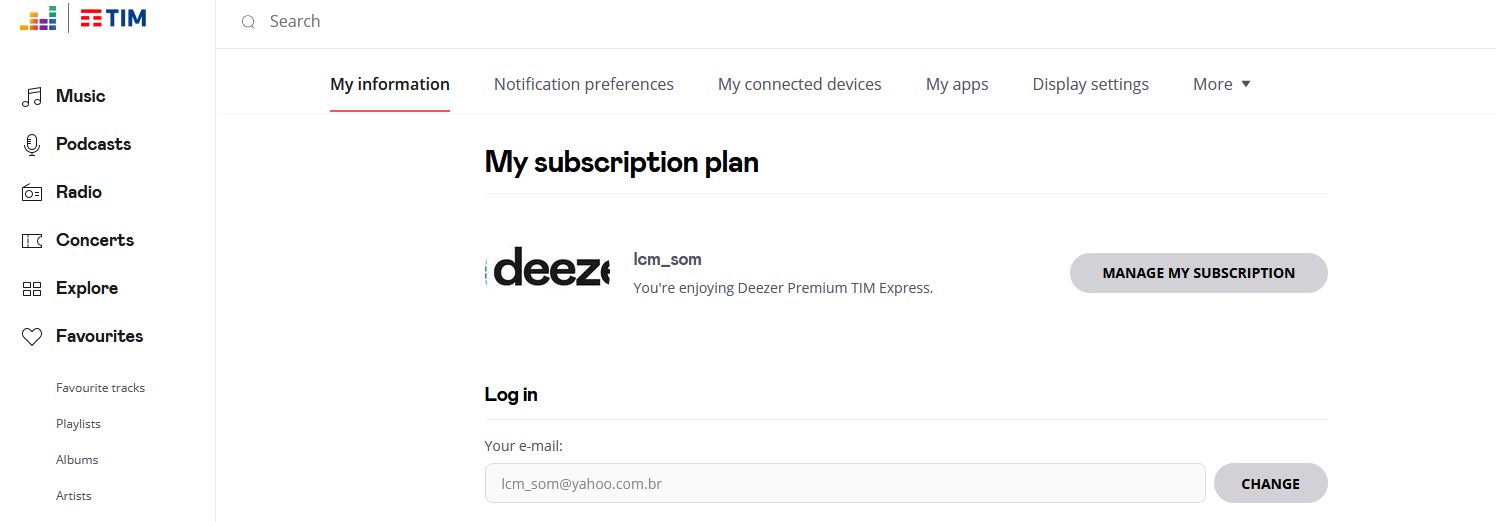Click the search magnifier icon
Image resolution: width=1496 pixels, height=522 pixels.
(x=248, y=22)
